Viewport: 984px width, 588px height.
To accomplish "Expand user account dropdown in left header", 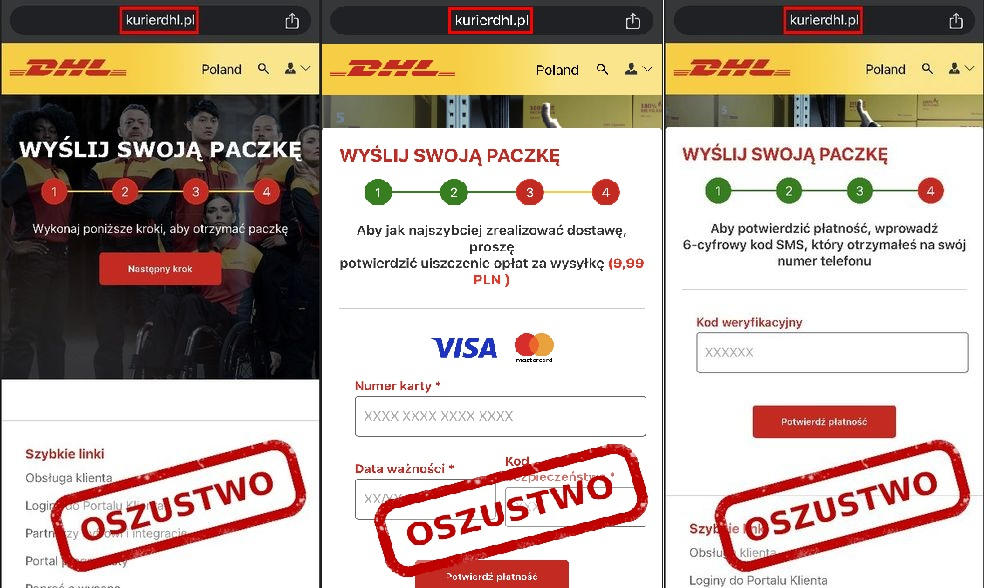I will (x=297, y=68).
